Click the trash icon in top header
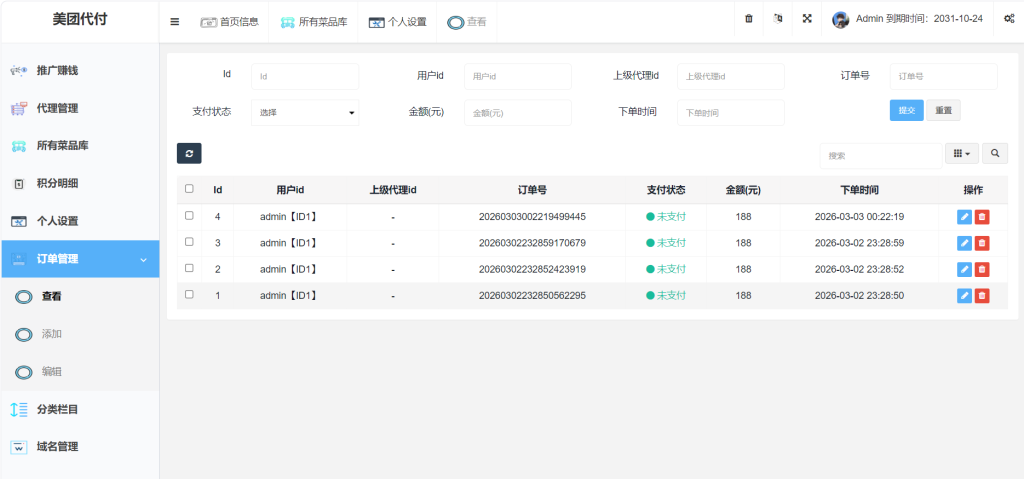 (x=749, y=19)
